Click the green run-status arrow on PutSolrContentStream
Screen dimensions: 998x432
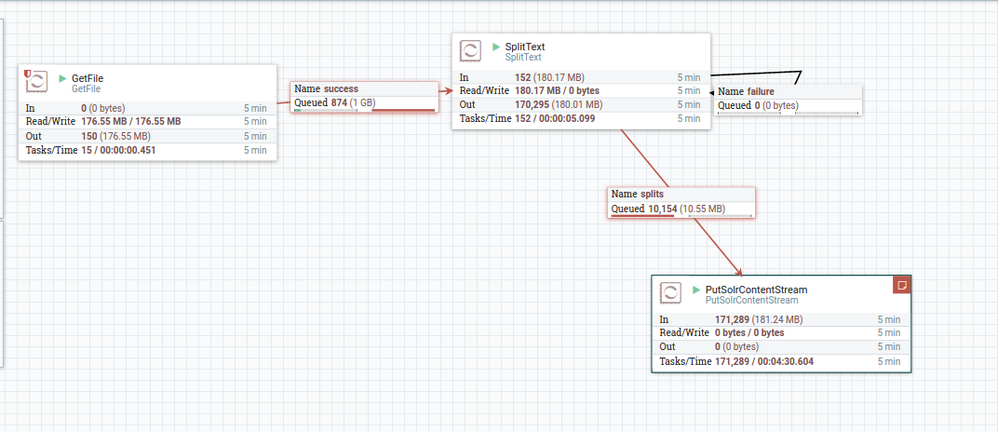696,289
